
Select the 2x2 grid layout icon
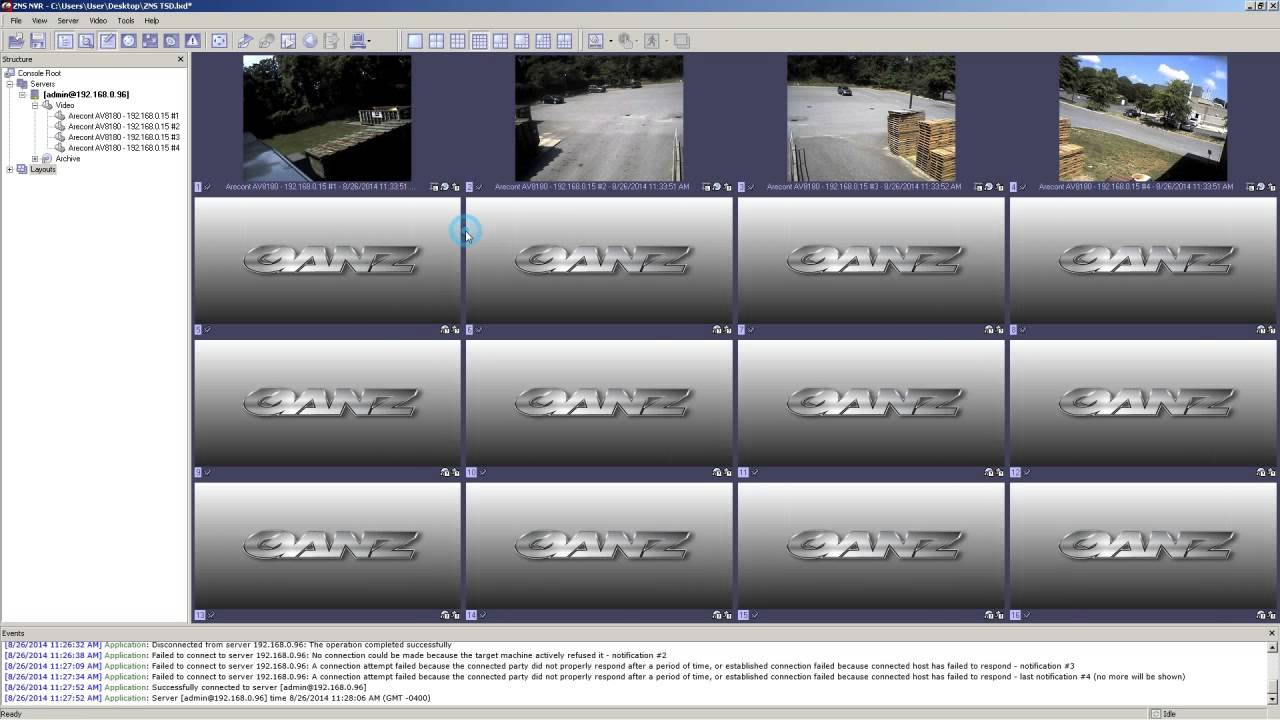437,41
